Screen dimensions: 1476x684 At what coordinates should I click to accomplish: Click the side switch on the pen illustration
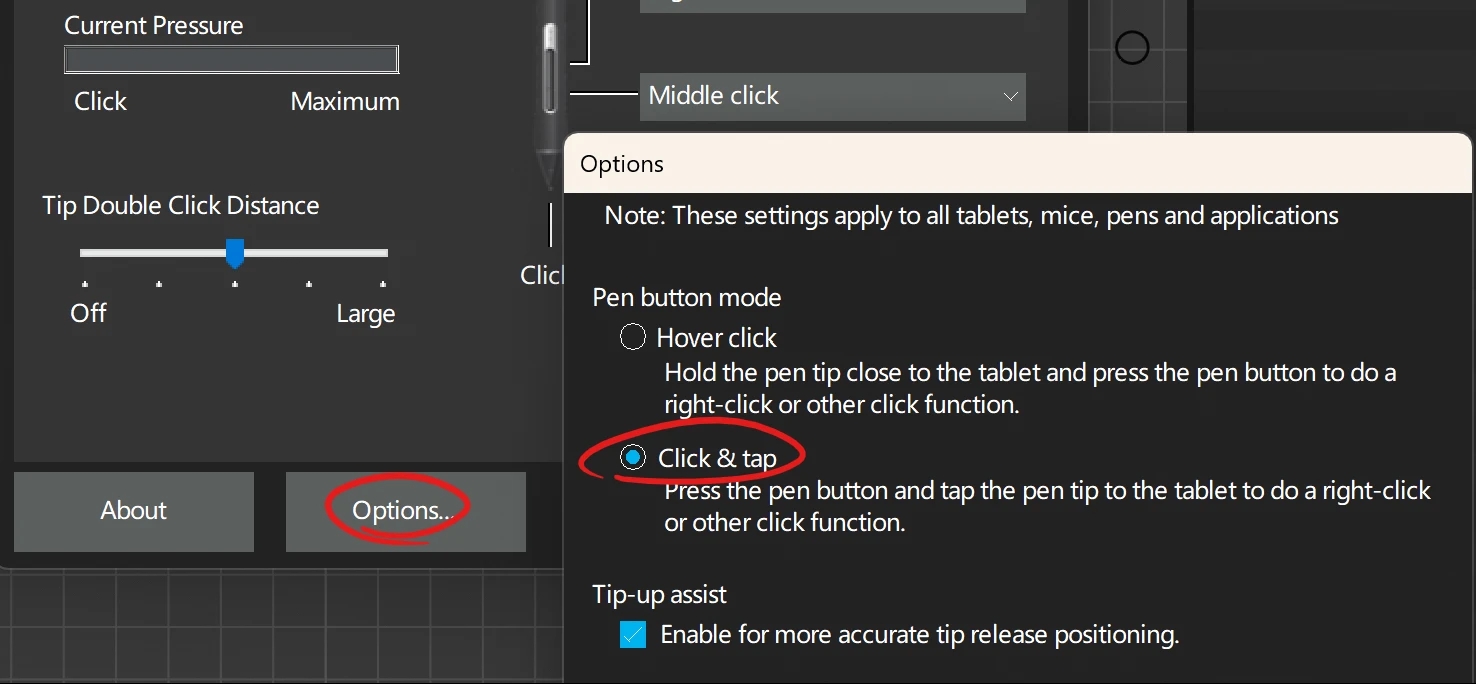coord(549,68)
